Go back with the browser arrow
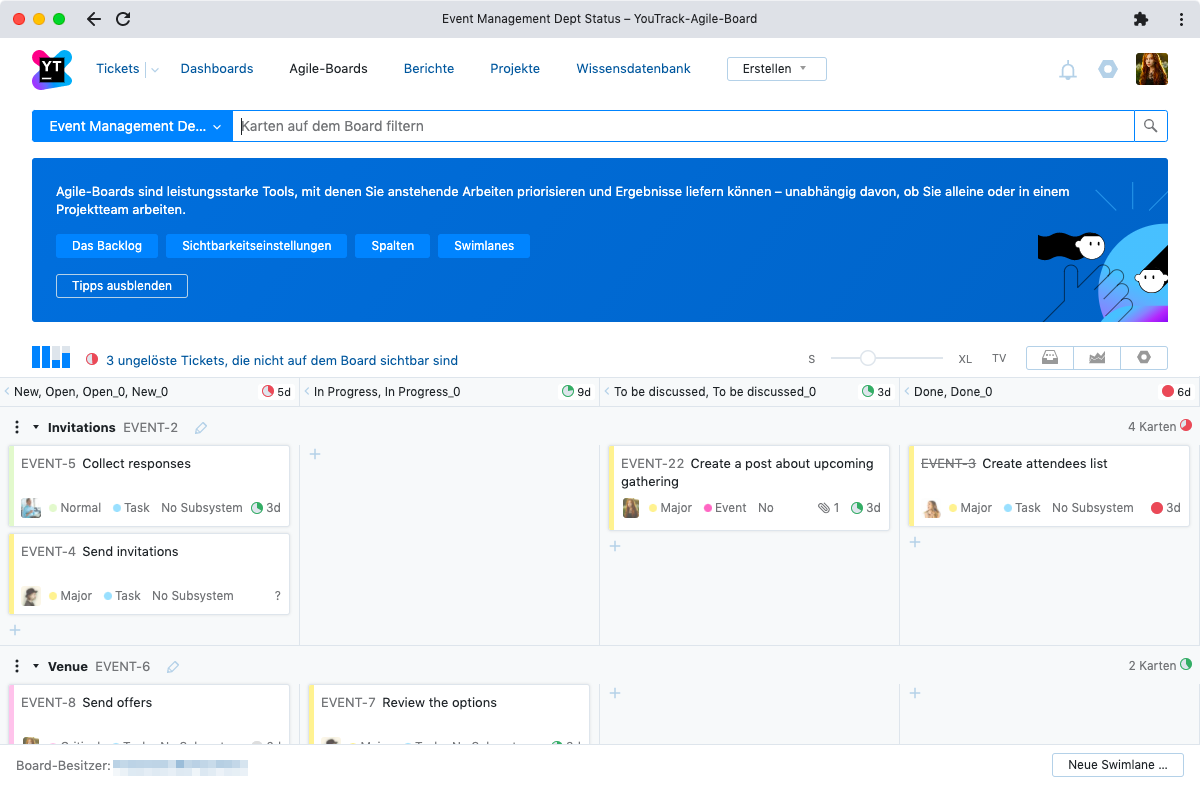 pos(93,19)
